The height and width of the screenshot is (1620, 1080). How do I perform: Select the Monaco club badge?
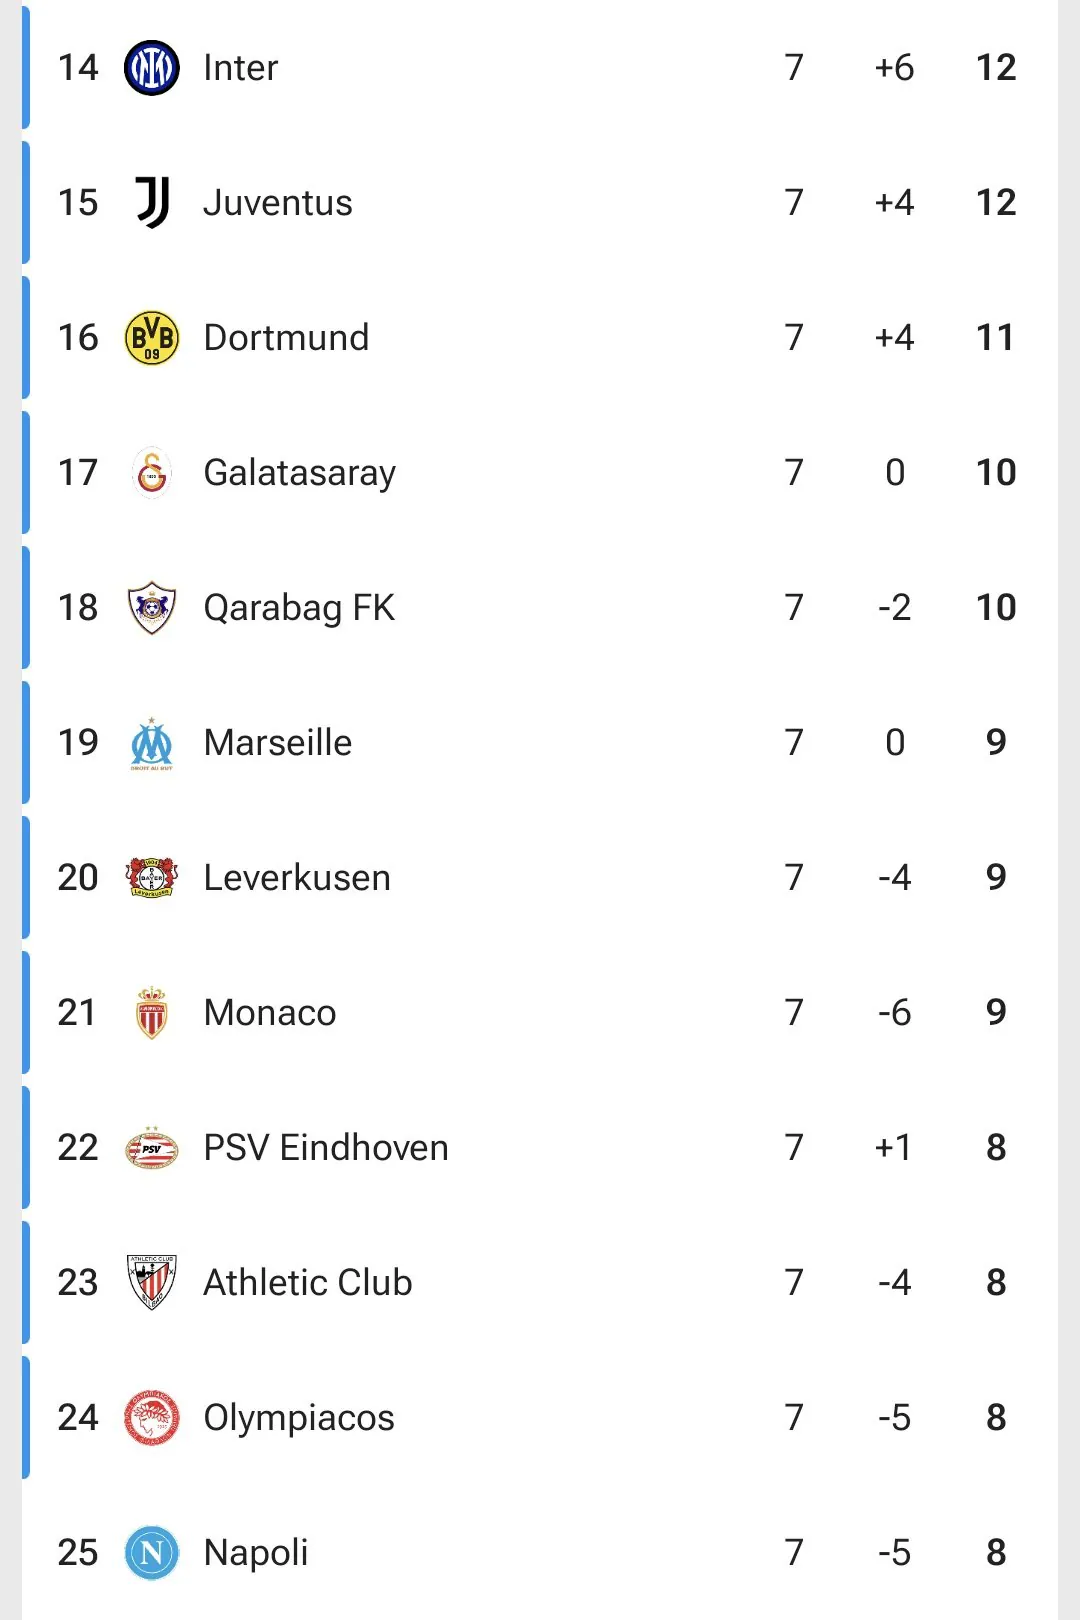coord(152,1013)
